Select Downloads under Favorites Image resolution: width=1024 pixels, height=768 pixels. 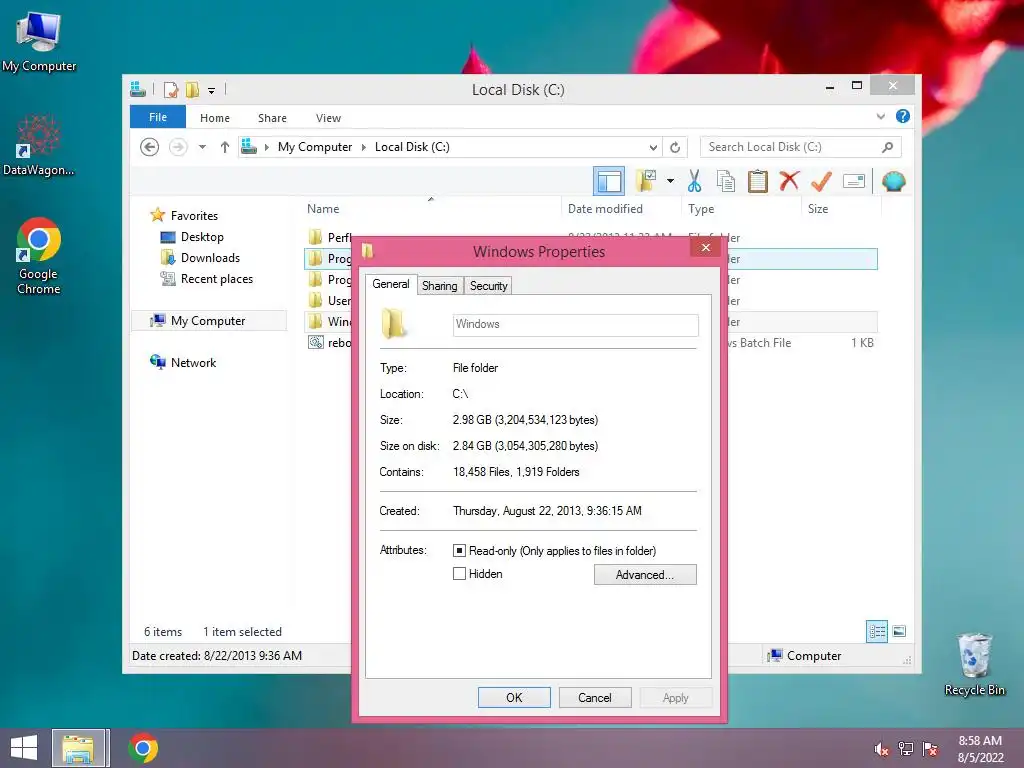coord(210,258)
